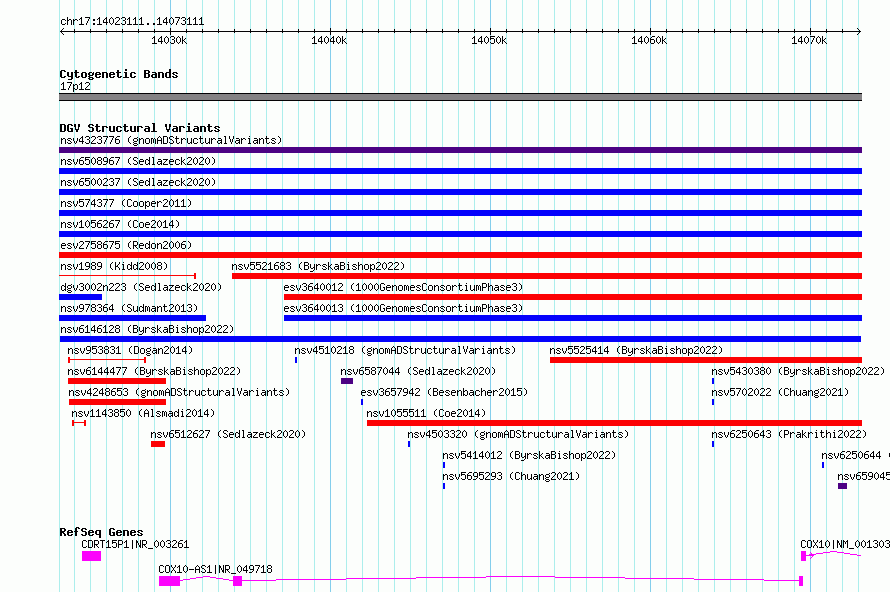Click the esv3640012 1000Genomes label
Viewport: 890px width, 592px height.
coord(403,287)
